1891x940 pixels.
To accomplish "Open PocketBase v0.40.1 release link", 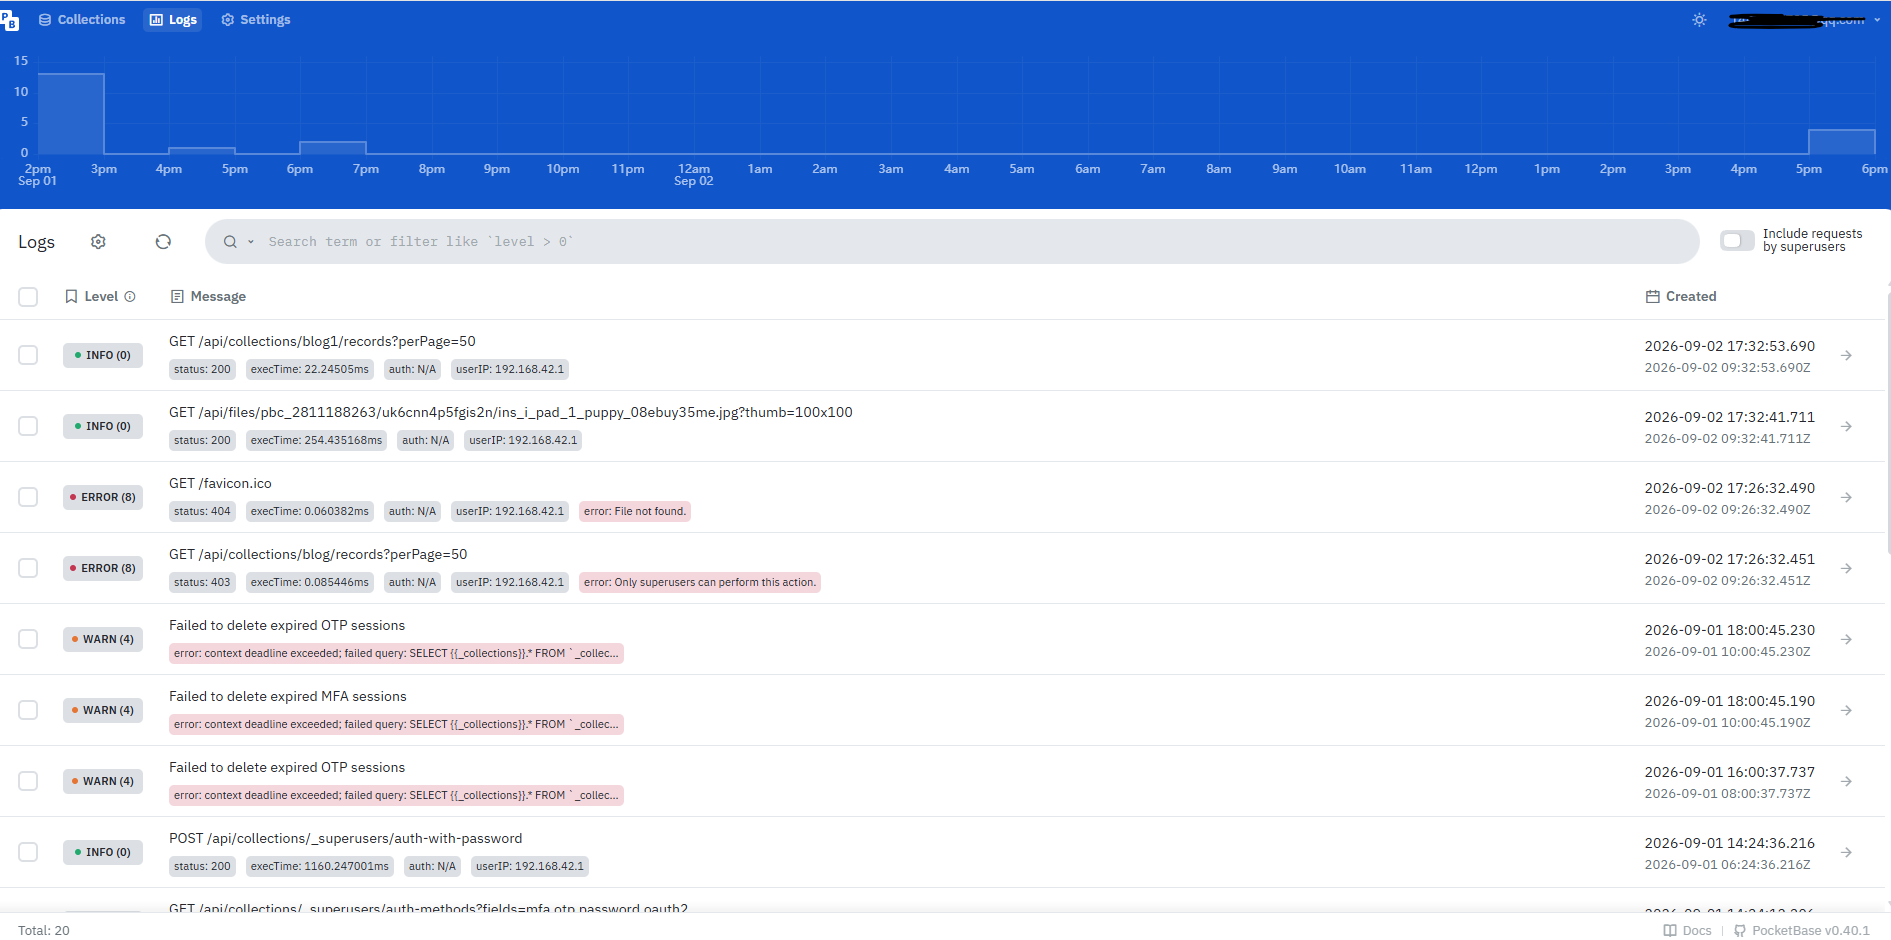I will [1802, 931].
